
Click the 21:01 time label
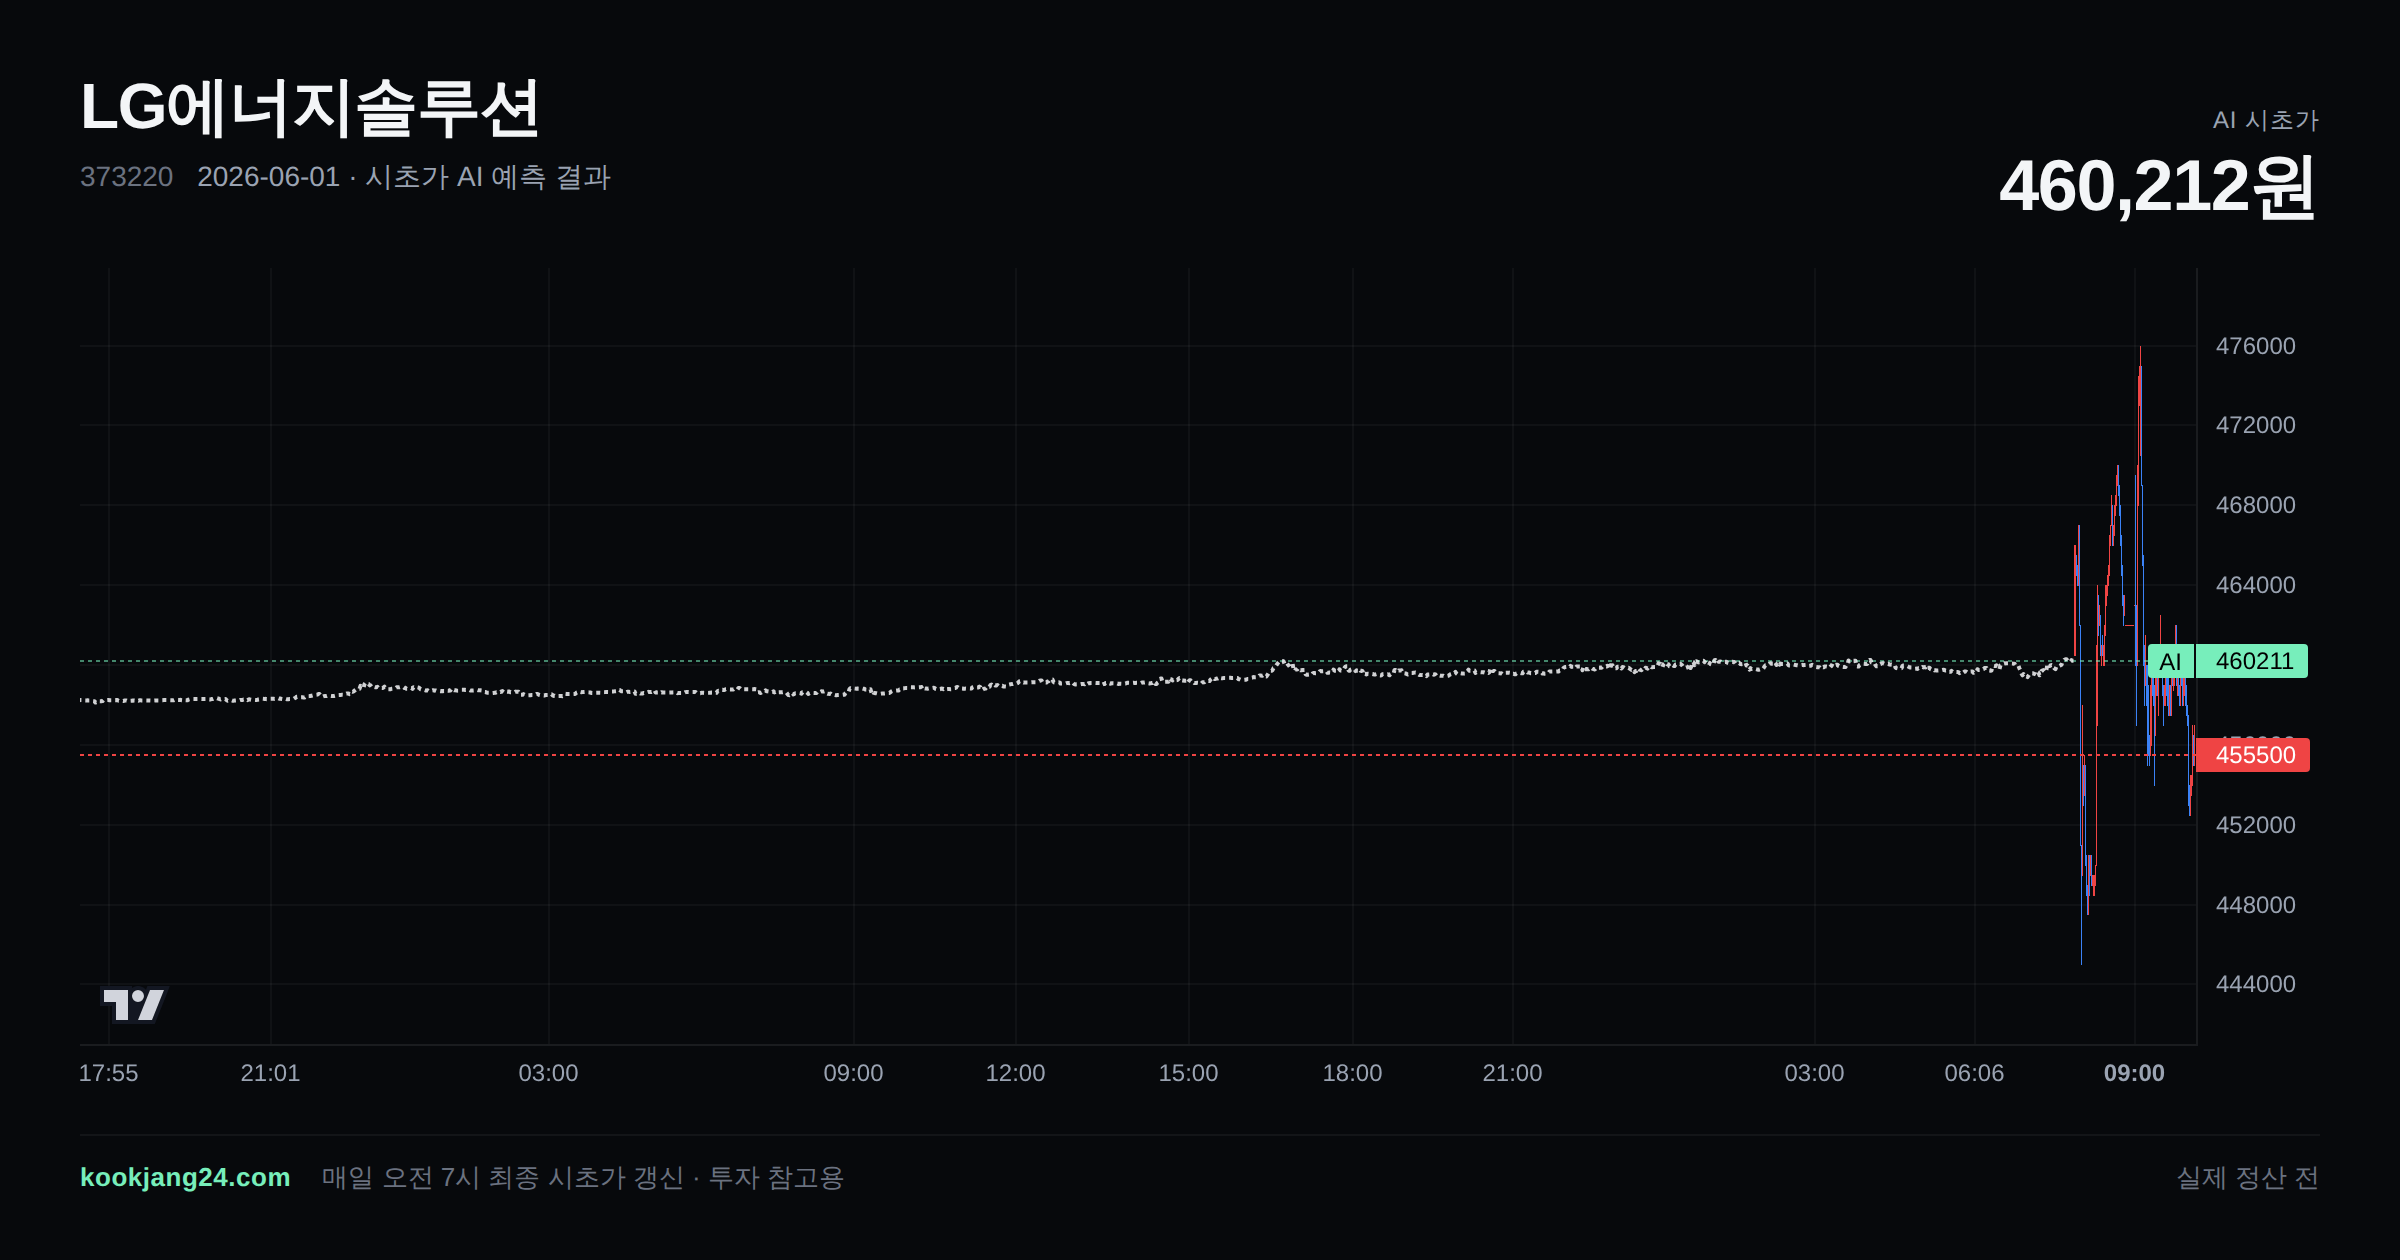(270, 1073)
